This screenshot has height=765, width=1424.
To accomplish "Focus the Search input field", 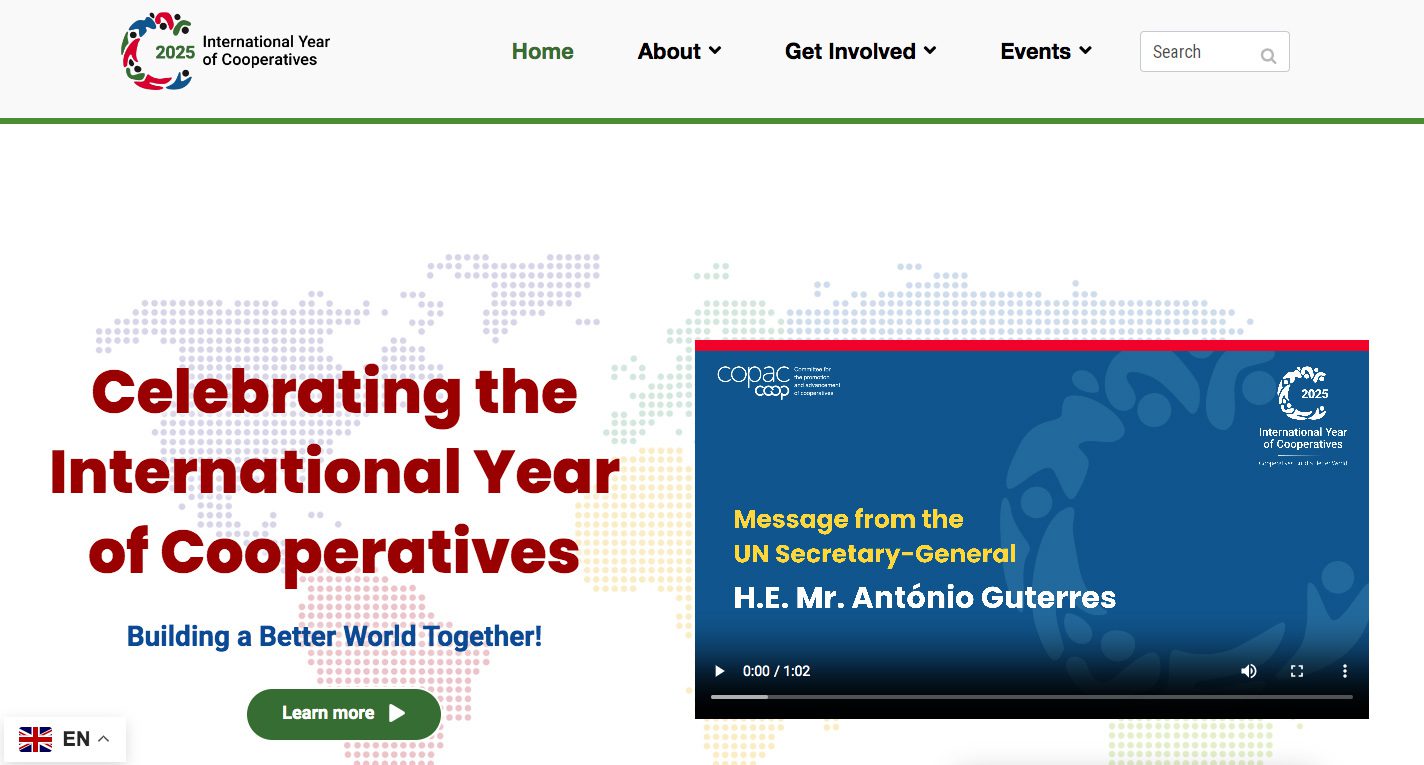I will click(x=1200, y=52).
